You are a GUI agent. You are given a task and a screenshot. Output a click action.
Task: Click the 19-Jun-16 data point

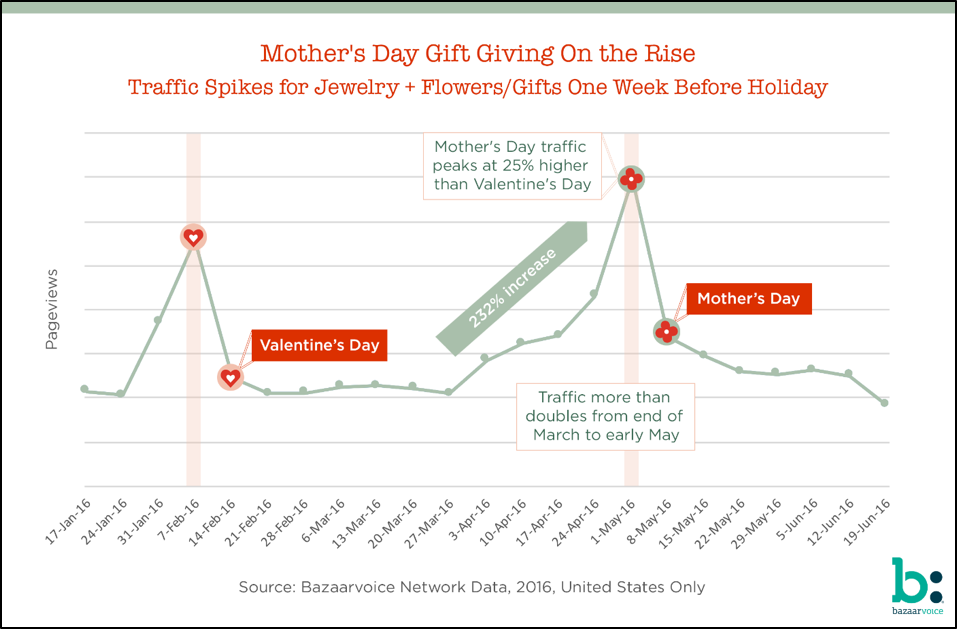(x=884, y=403)
